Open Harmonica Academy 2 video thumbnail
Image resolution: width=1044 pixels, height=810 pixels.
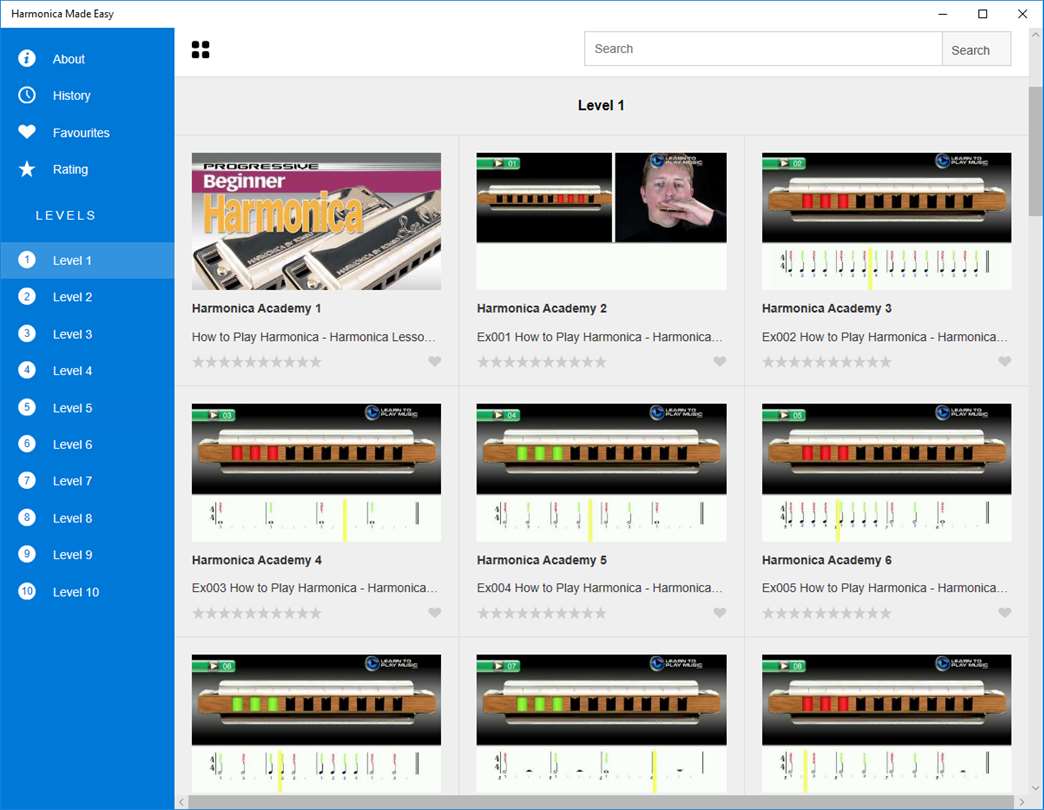click(601, 221)
